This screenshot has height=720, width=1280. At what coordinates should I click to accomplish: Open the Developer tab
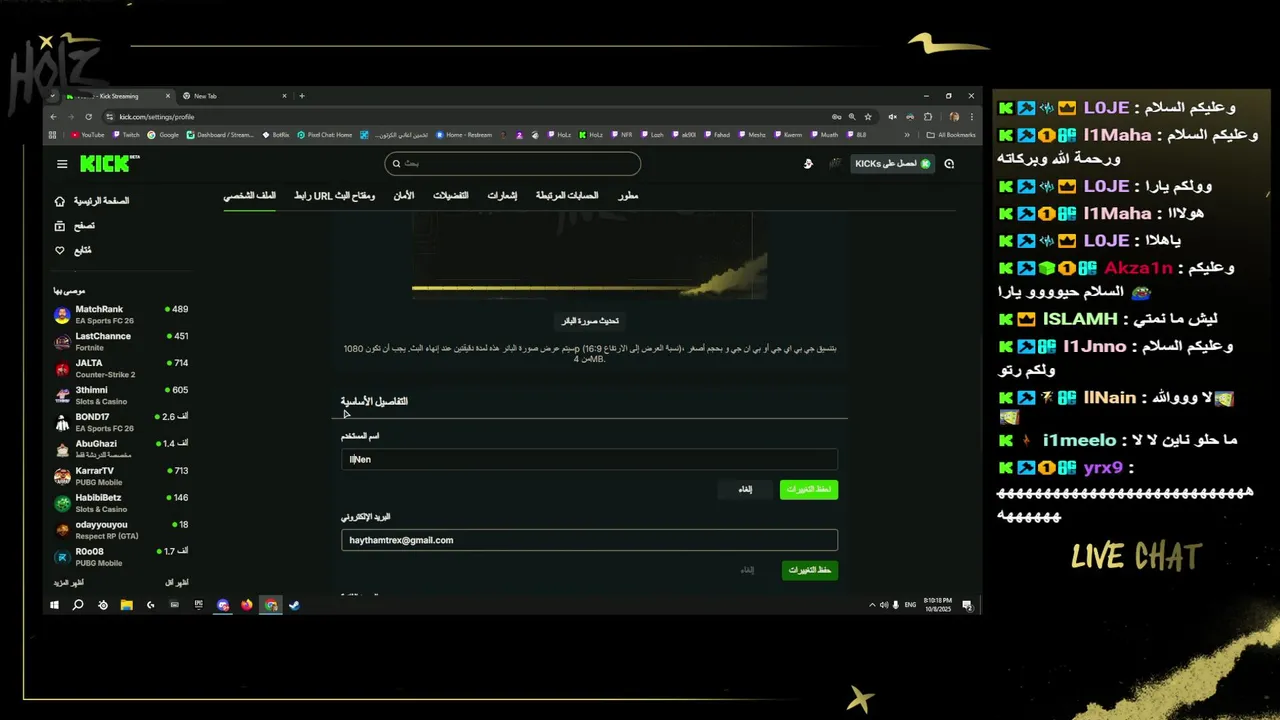coord(628,195)
